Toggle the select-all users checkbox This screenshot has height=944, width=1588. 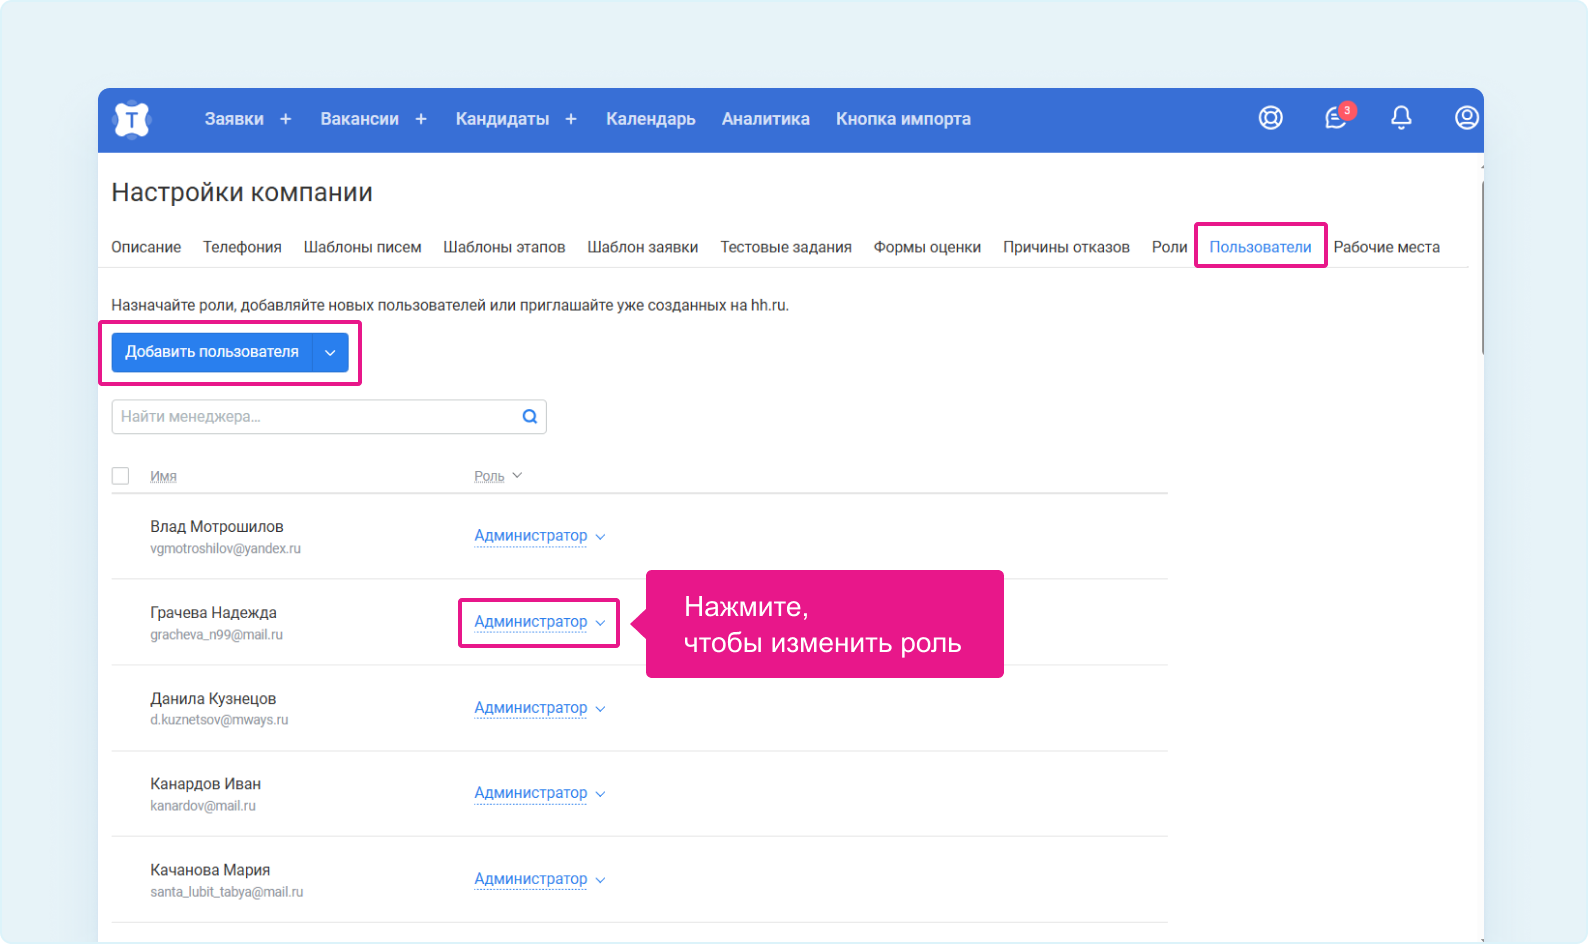121,476
